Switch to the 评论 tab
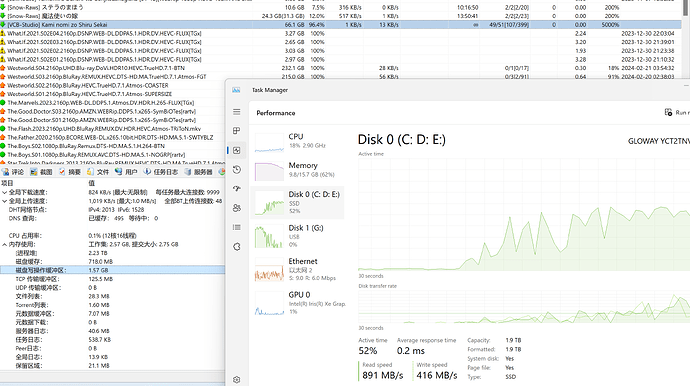Viewport: 690px width, 386px height. pos(13,172)
